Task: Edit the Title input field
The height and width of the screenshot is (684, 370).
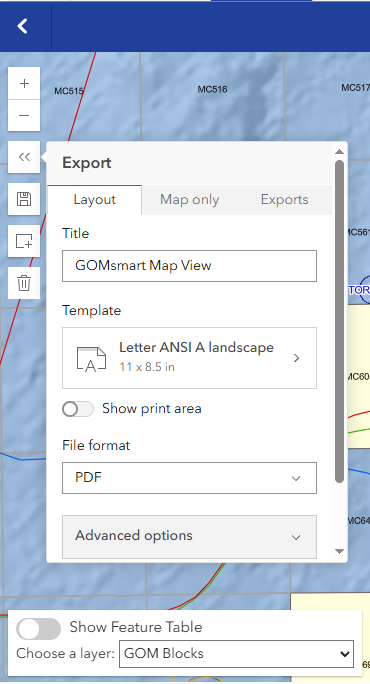Action: coord(189,266)
